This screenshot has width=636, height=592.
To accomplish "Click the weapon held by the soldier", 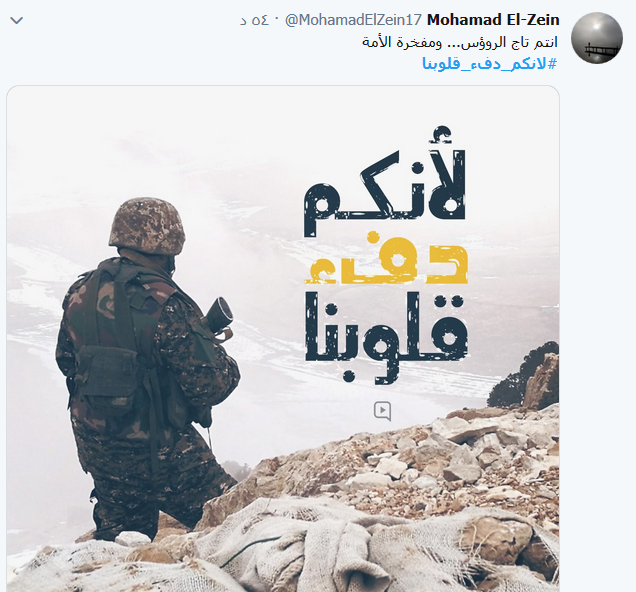I will 219,316.
